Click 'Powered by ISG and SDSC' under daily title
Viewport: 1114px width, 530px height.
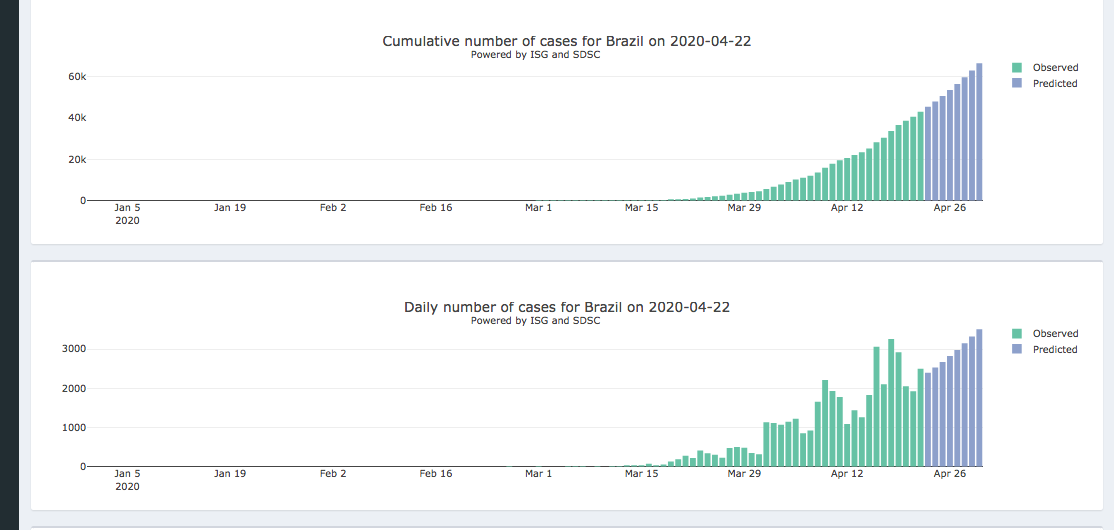[535, 321]
